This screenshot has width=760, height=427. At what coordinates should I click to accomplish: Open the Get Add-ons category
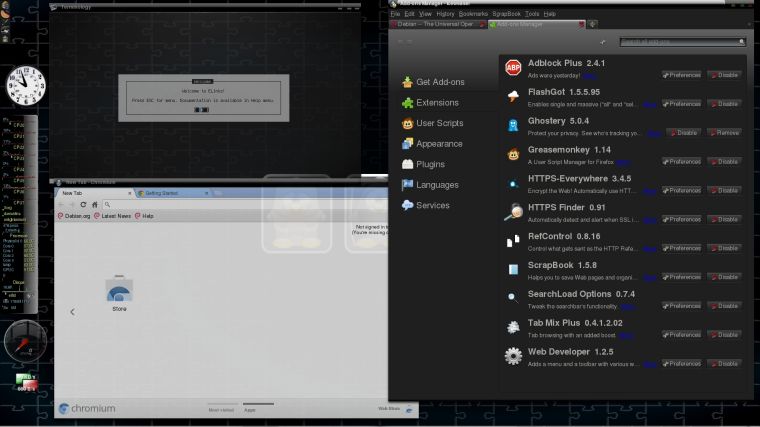[x=433, y=82]
